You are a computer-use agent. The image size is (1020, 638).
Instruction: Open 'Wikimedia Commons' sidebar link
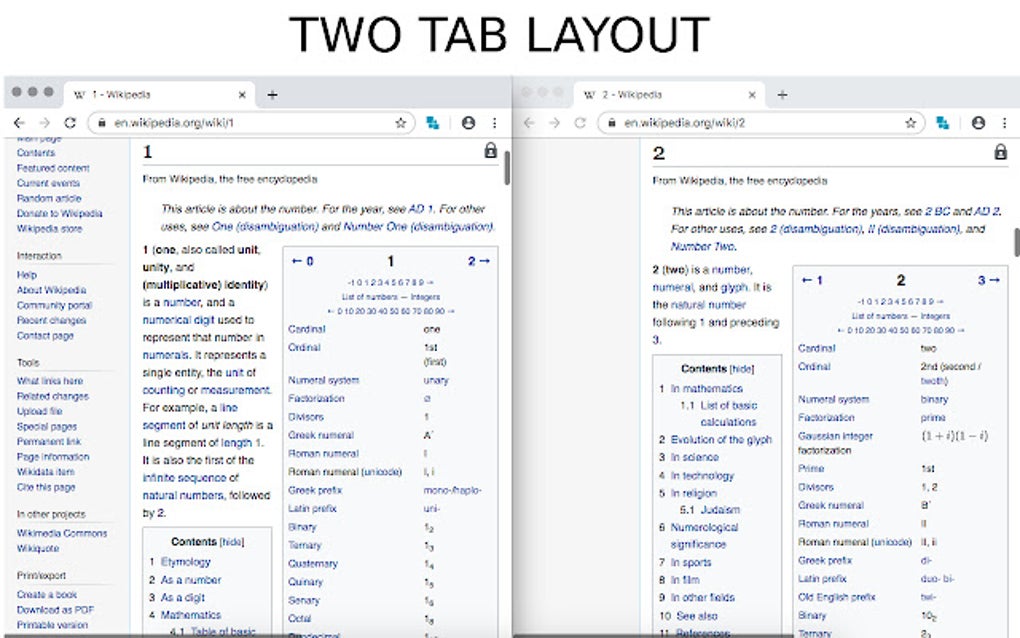click(62, 533)
